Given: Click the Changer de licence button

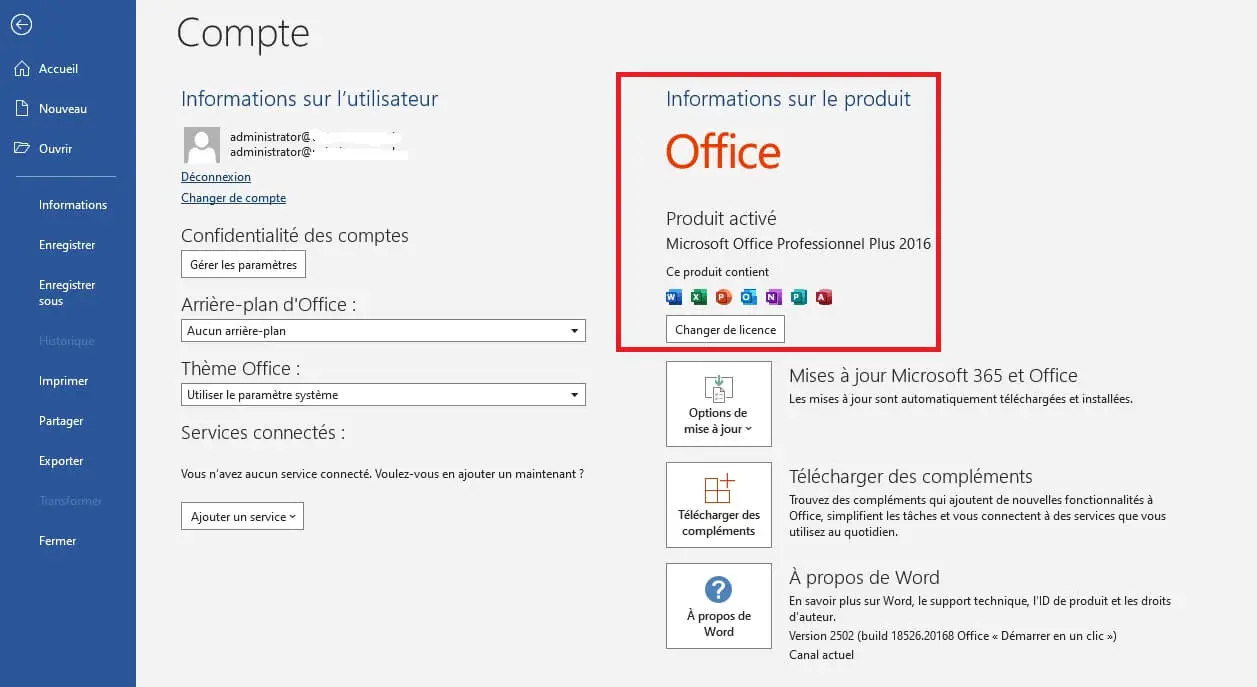Looking at the screenshot, I should [726, 329].
